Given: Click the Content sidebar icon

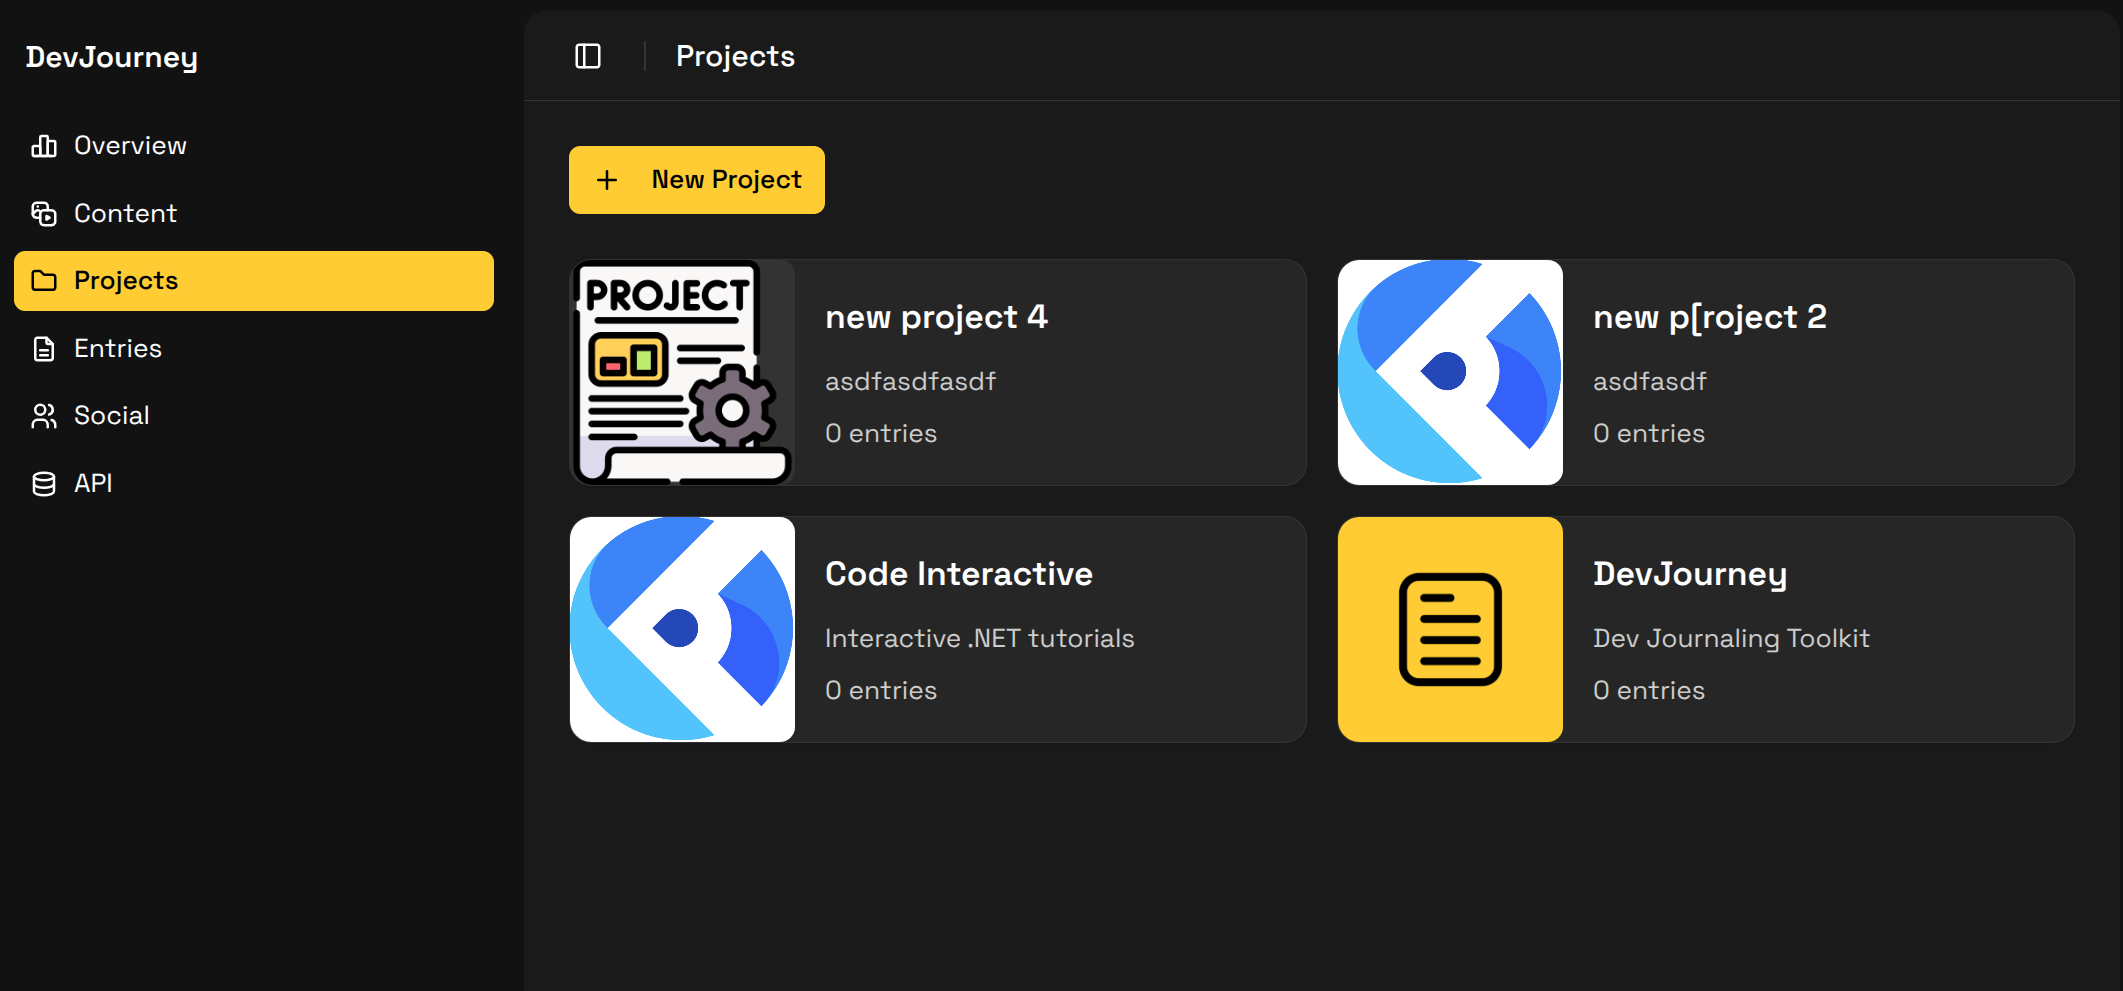Looking at the screenshot, I should pyautogui.click(x=44, y=213).
